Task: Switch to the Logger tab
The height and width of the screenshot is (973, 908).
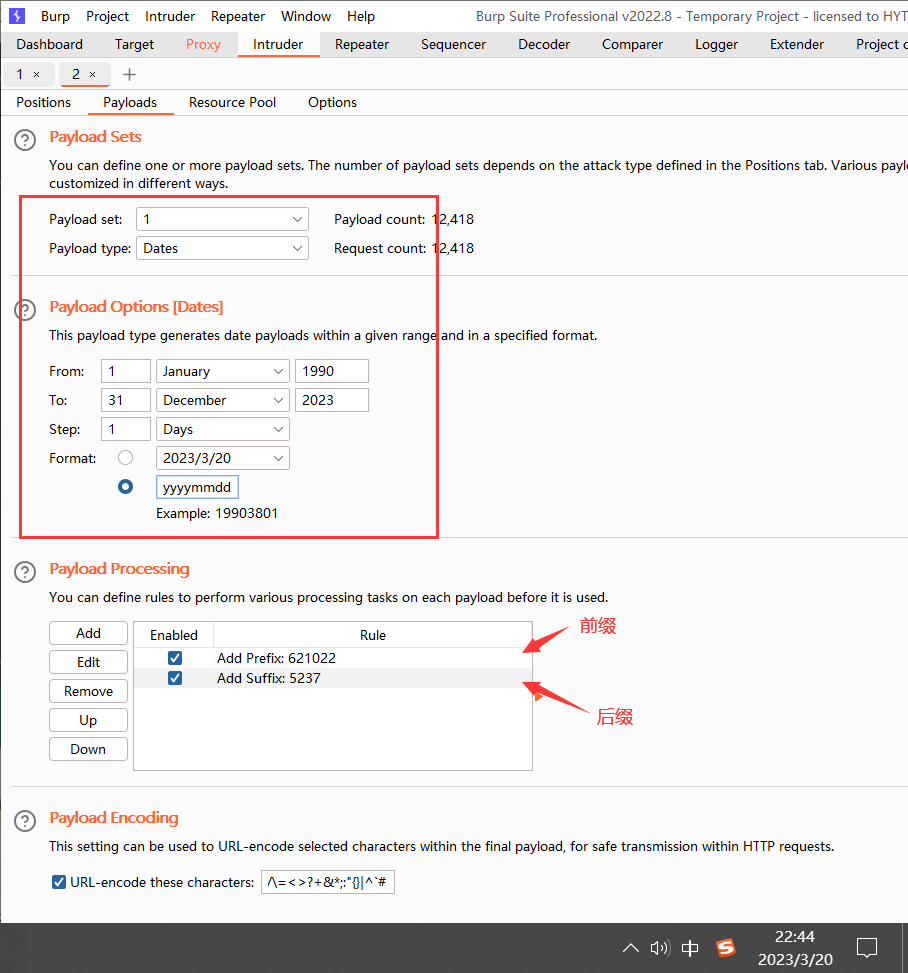Action: 717,45
